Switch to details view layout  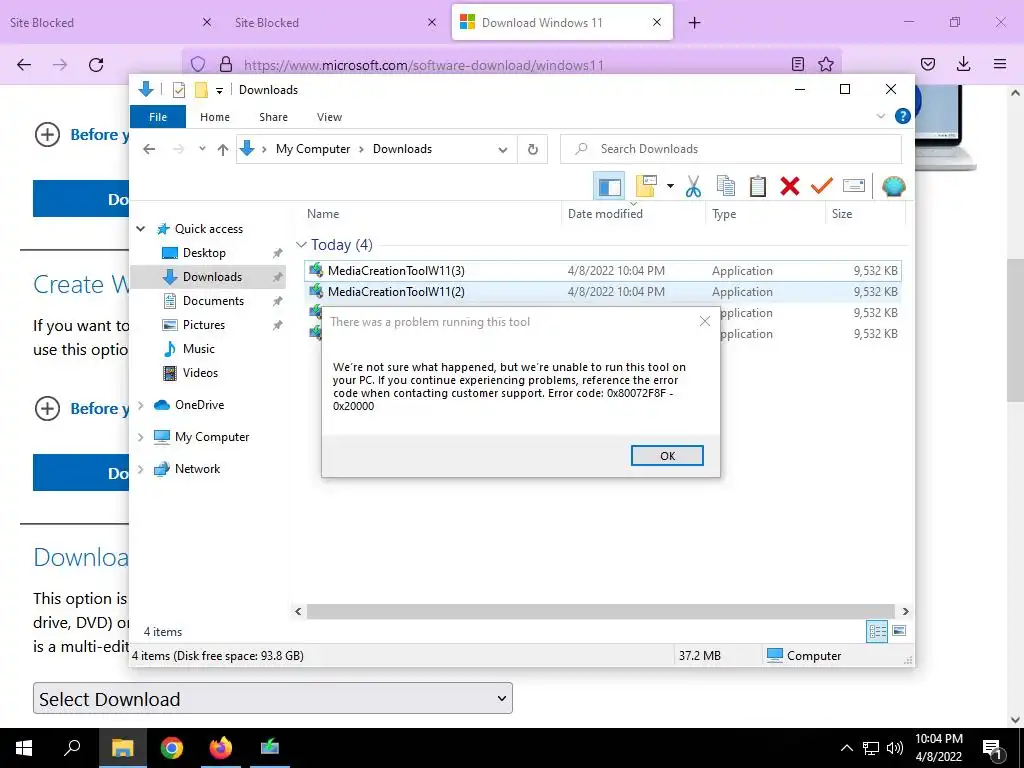[x=877, y=631]
